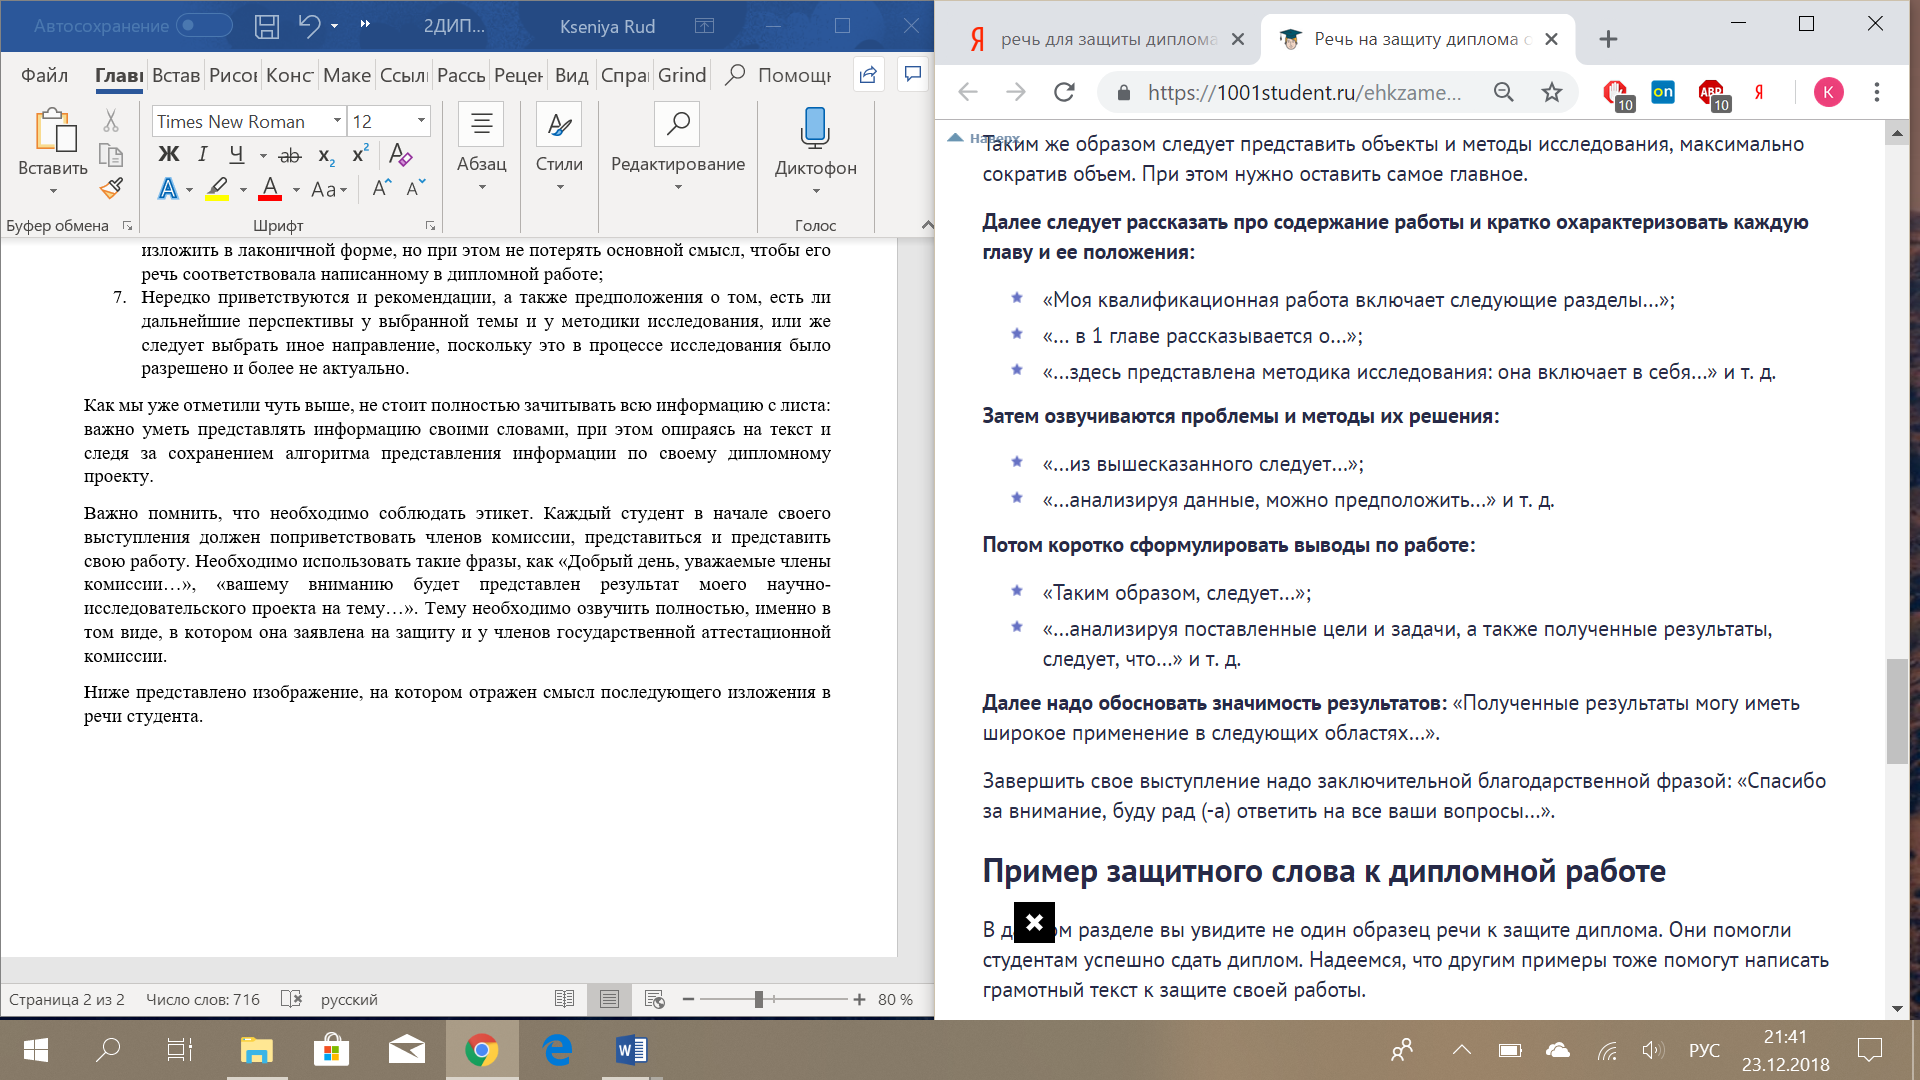Screen dimensions: 1920x1080
Task: Expand the font size dropdown
Action: pyautogui.click(x=422, y=119)
